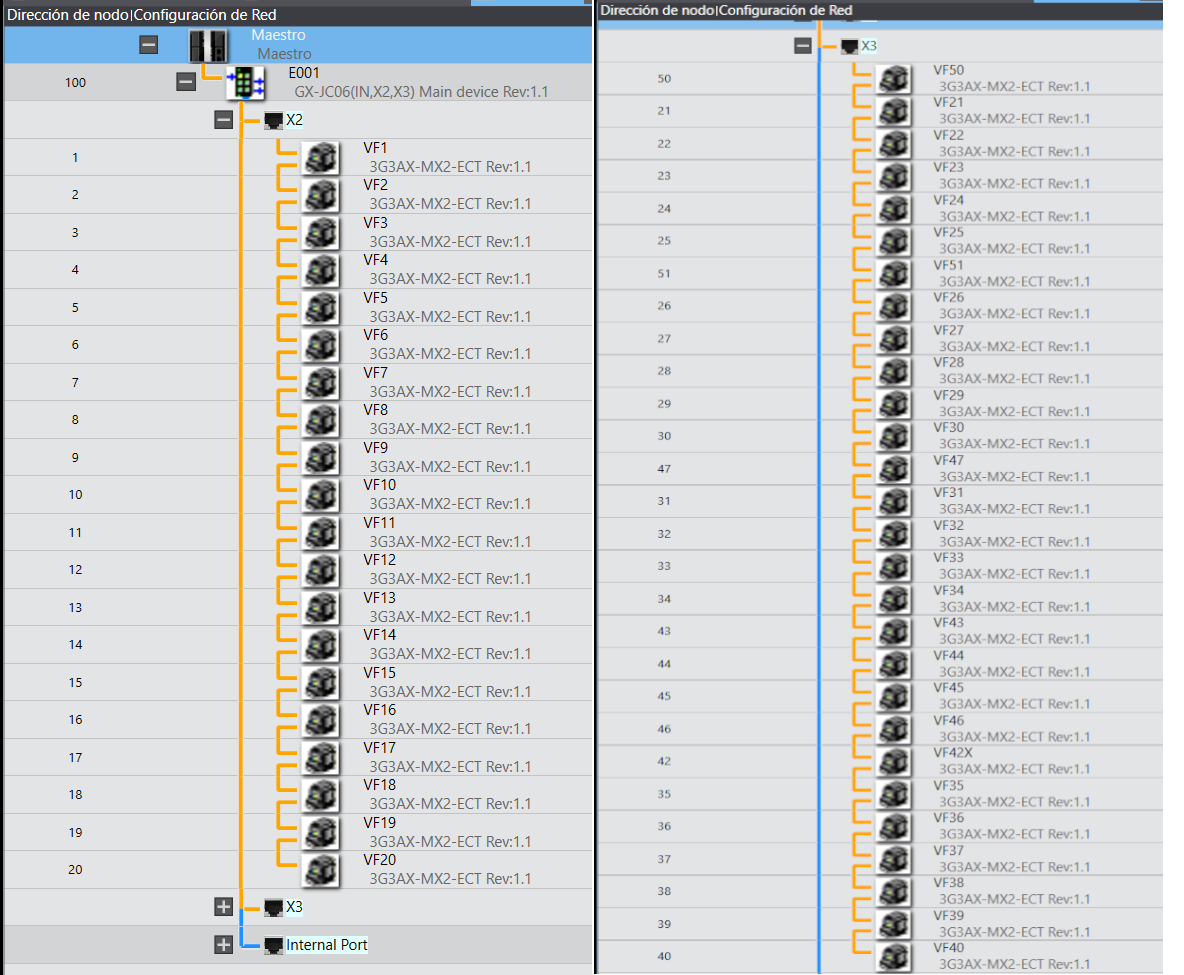Viewport: 1184px width, 975px height.
Task: Select the VF20 inverter icon
Action: [320, 870]
